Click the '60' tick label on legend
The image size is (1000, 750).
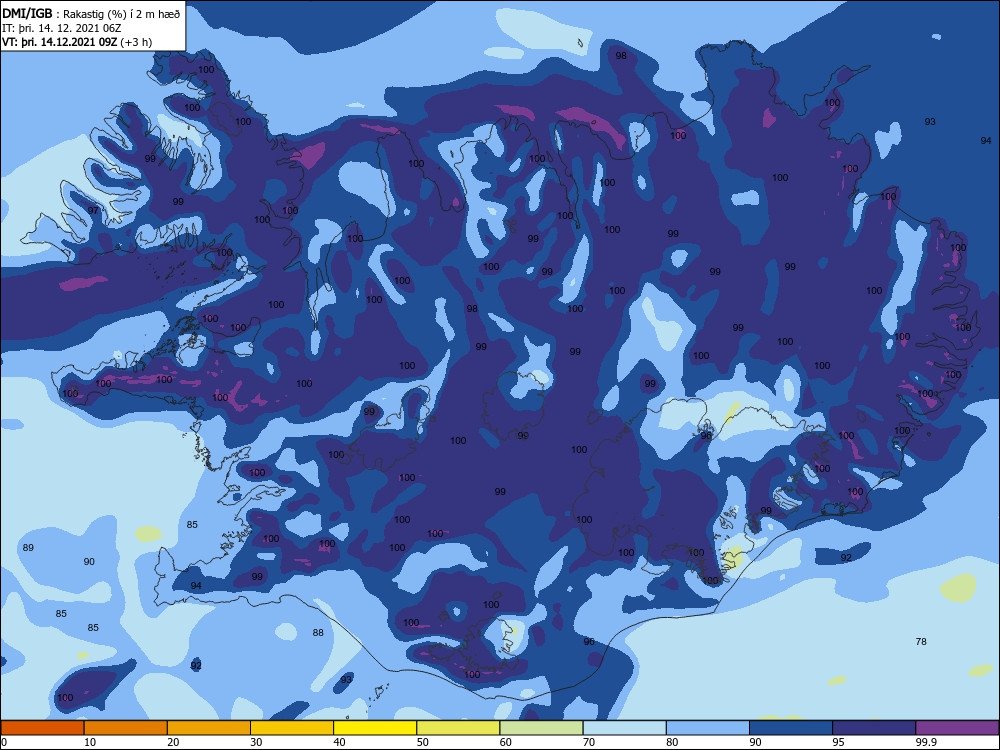506,742
